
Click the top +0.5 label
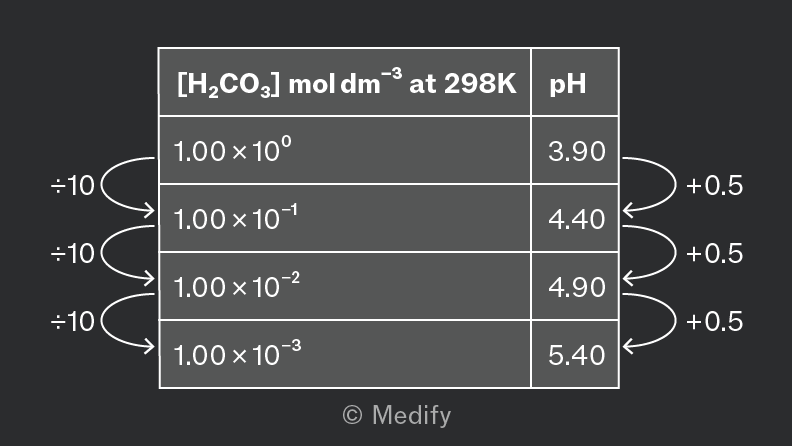click(x=715, y=185)
